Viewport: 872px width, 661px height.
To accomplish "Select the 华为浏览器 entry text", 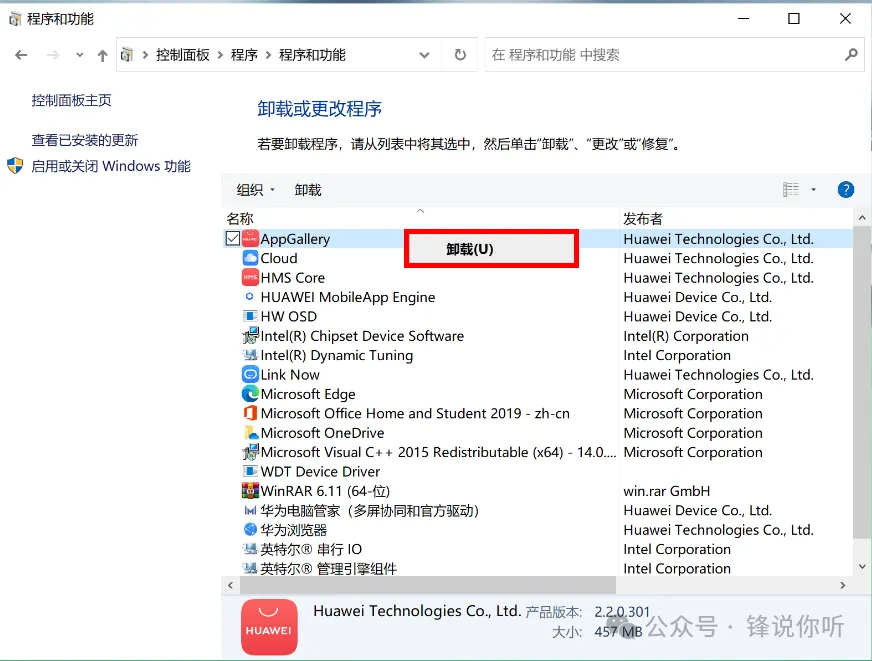I will pos(294,530).
